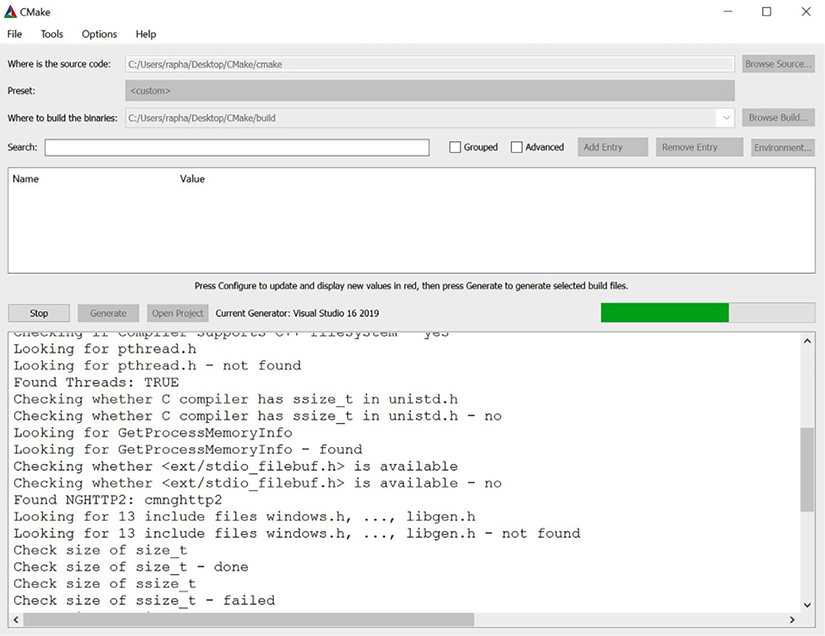The image size is (825, 636).
Task: Click the log vertical scrollbar thumb
Action: (807, 470)
